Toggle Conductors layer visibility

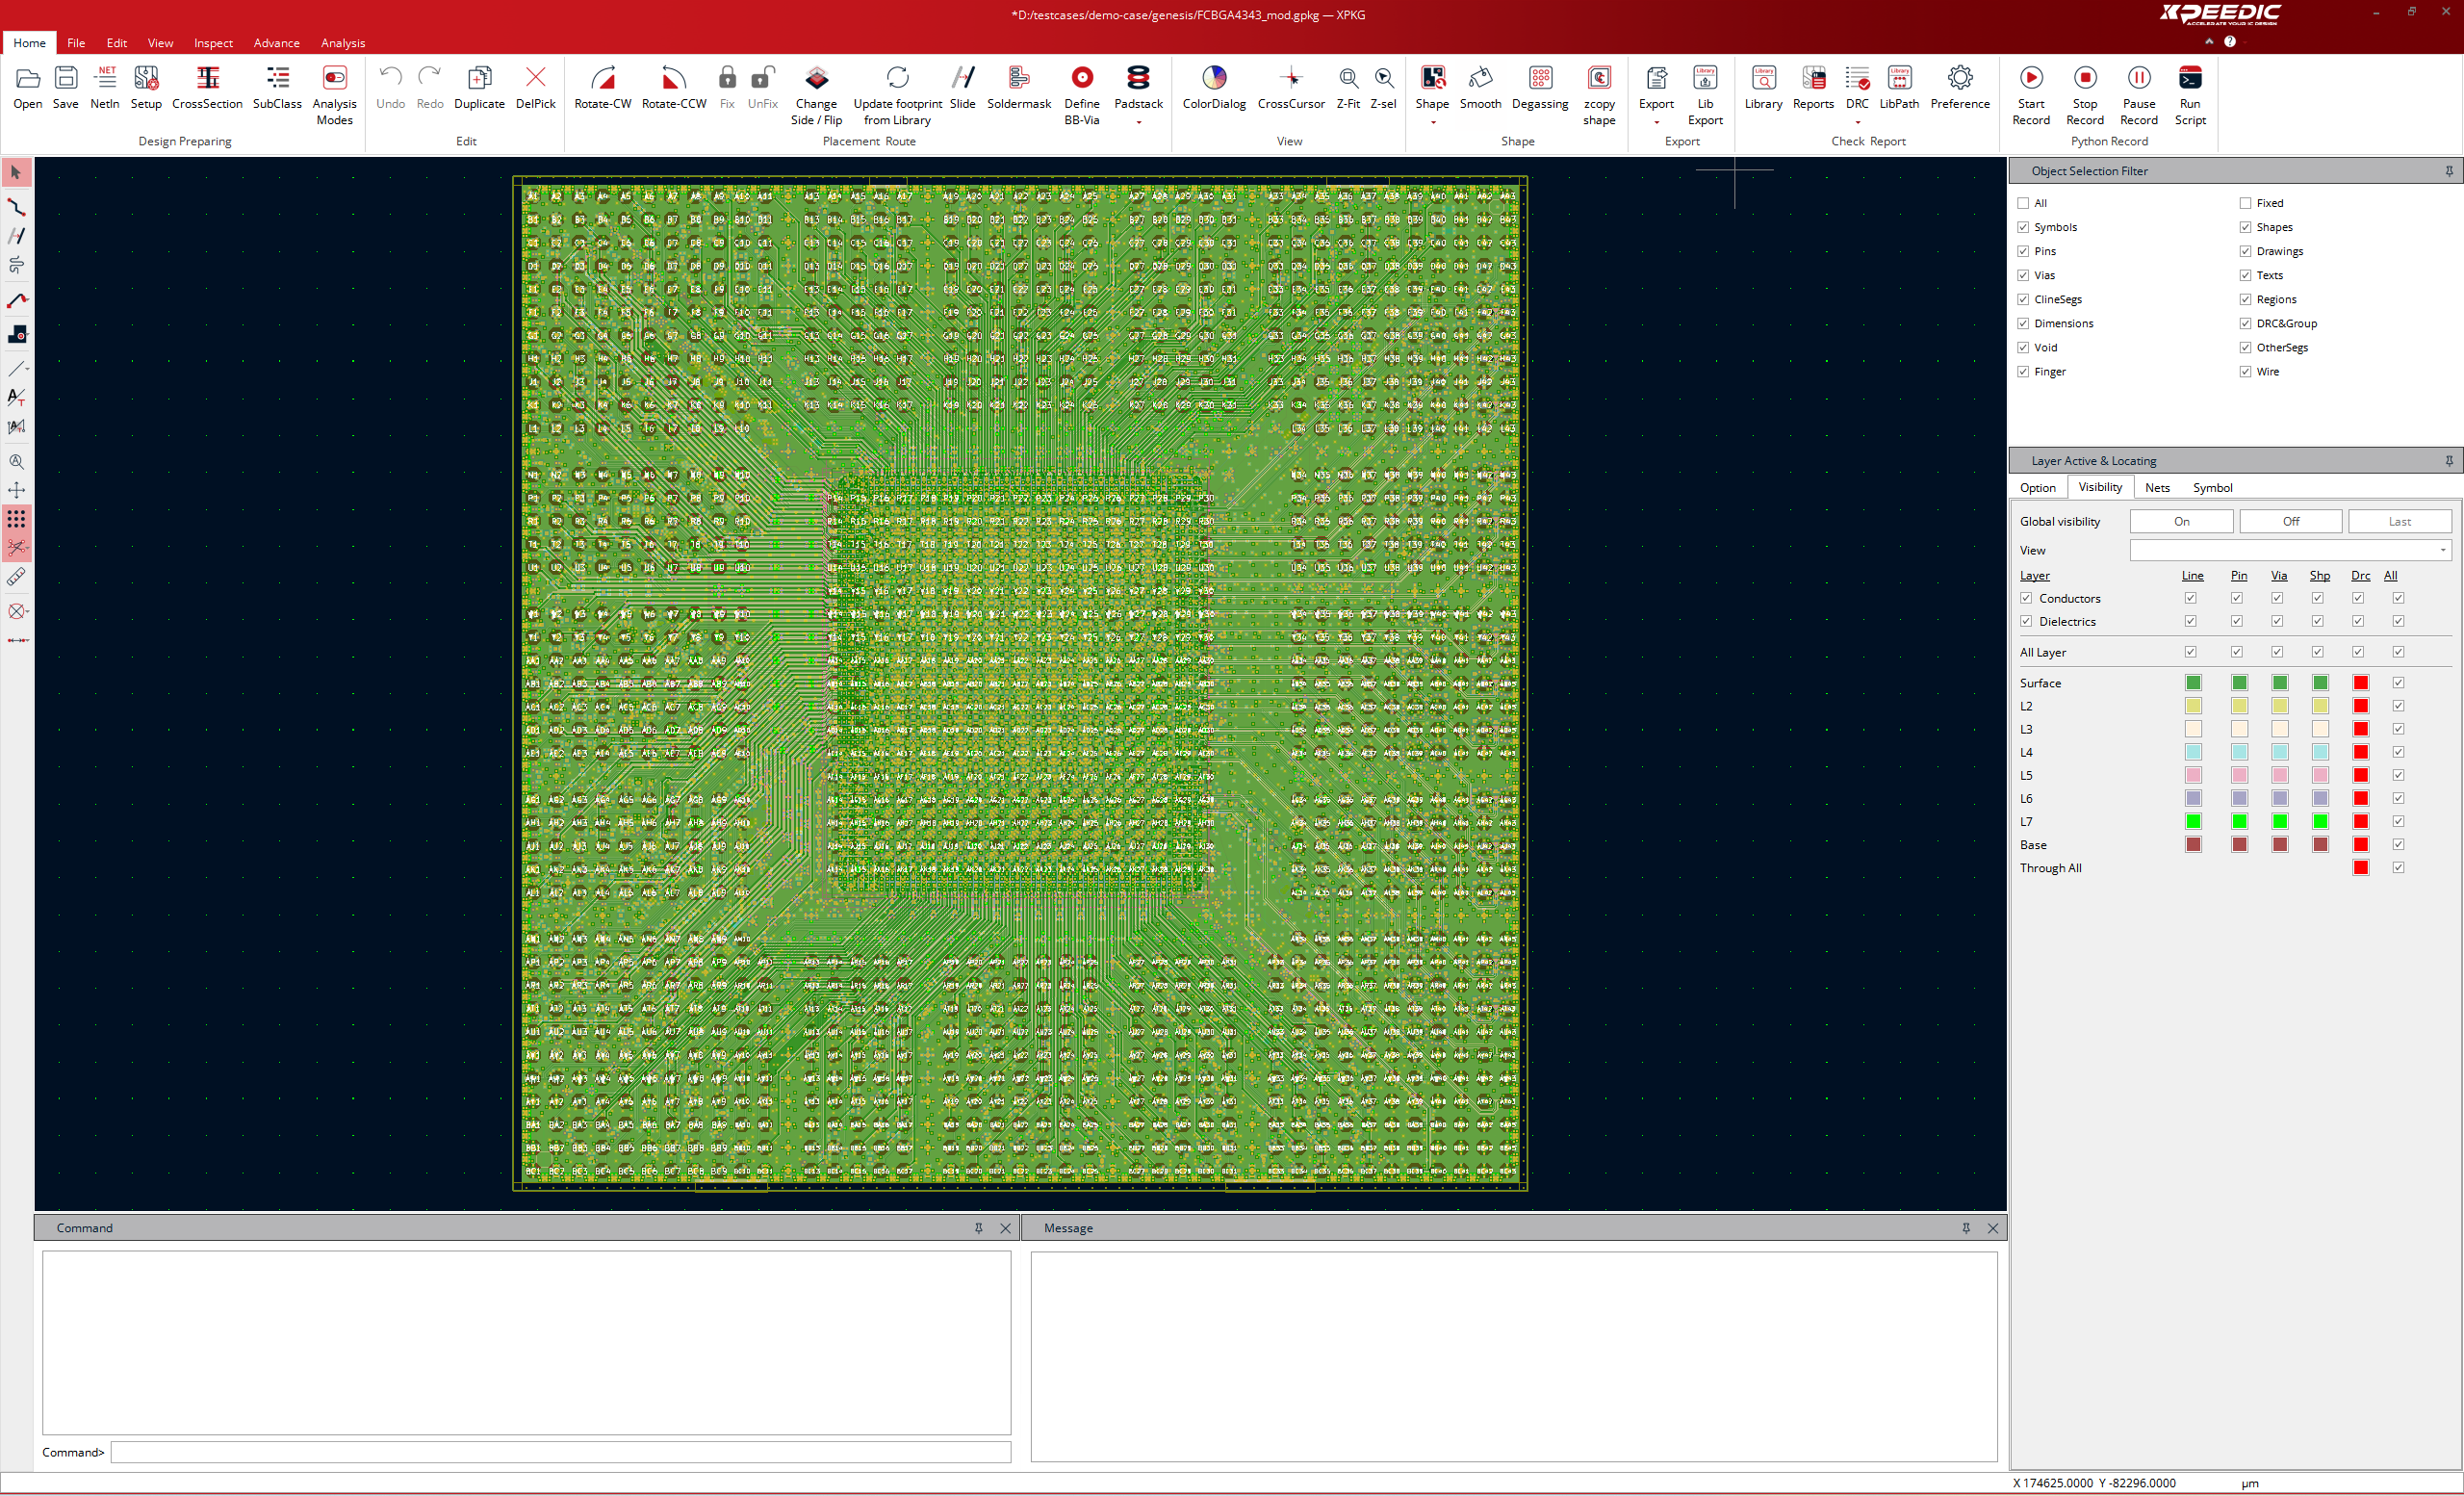point(2026,597)
